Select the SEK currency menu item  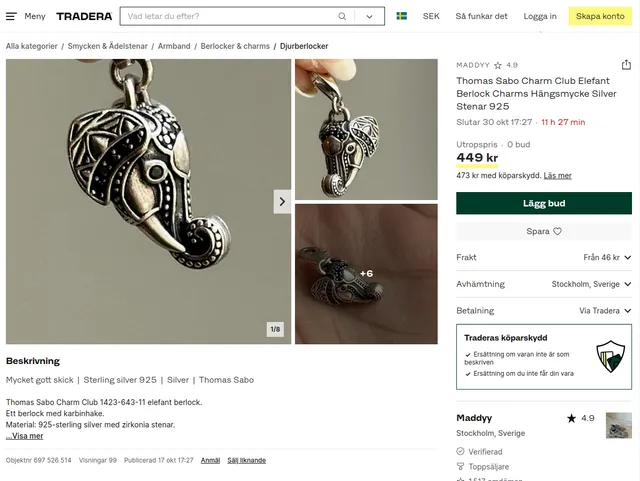tap(431, 16)
